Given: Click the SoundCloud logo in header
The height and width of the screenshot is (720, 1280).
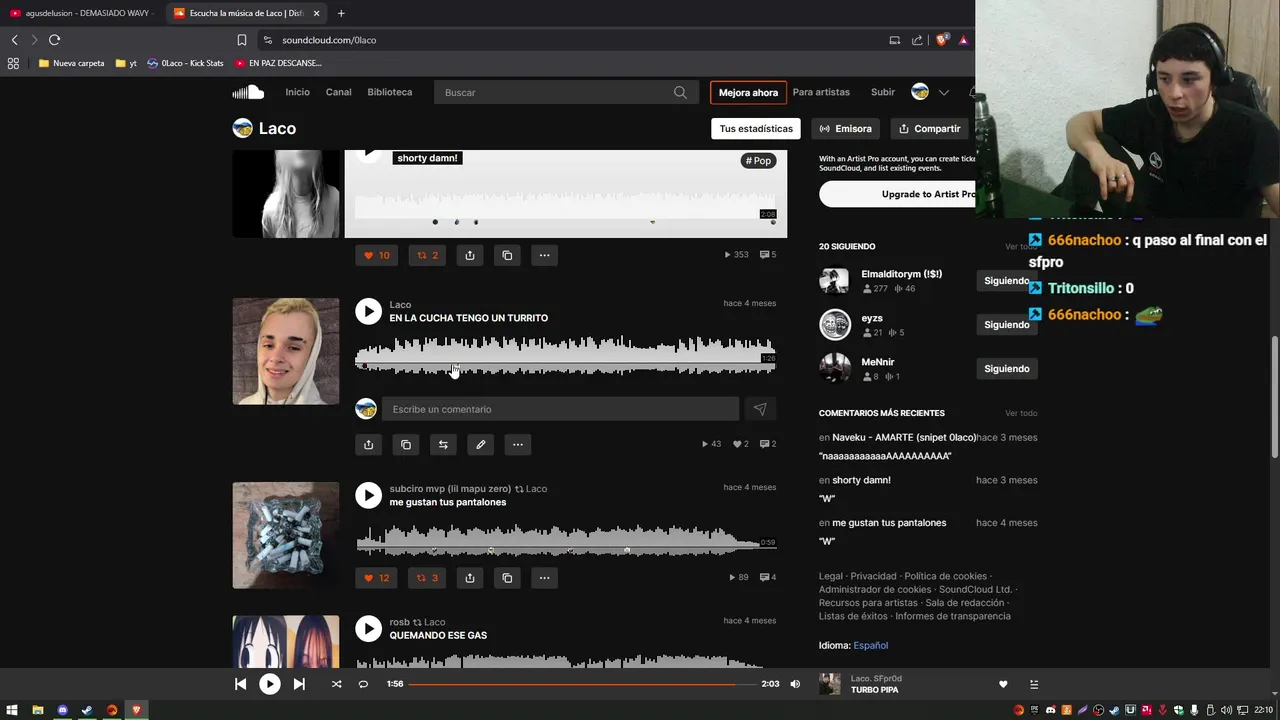Looking at the screenshot, I should [x=248, y=92].
